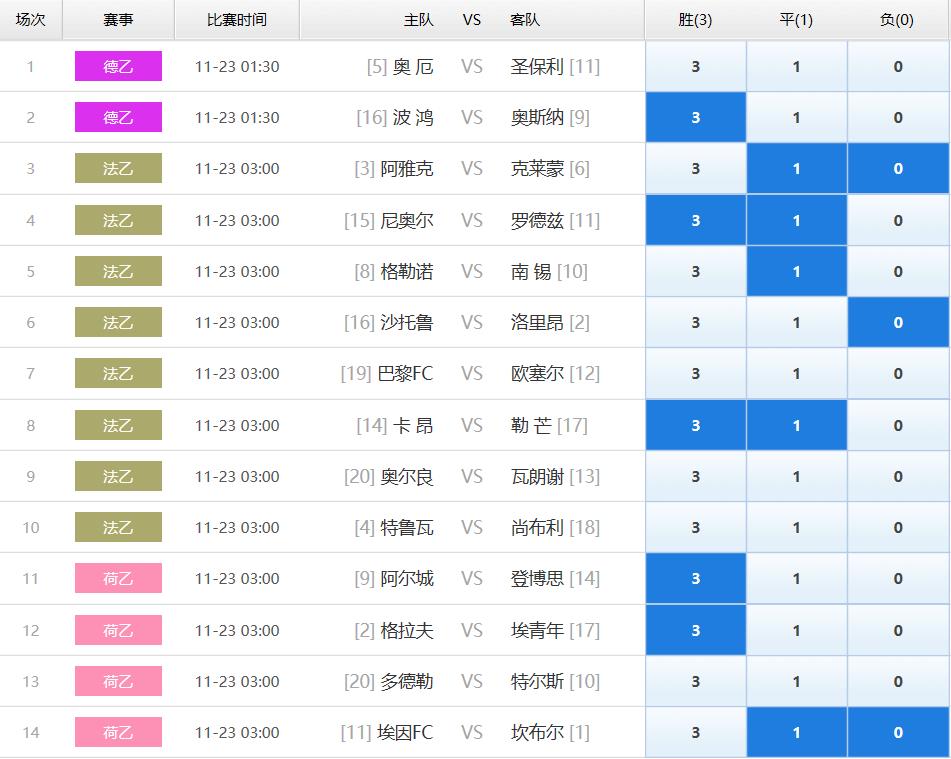Select draw (1) for 波鸿 vs 奥斯纳

click(x=796, y=117)
